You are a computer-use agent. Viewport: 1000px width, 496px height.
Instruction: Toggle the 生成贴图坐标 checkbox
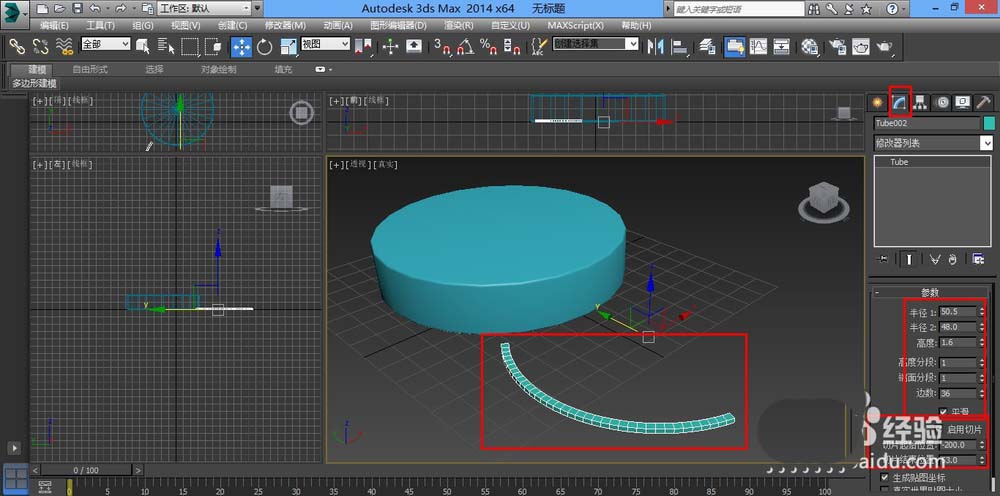[885, 477]
